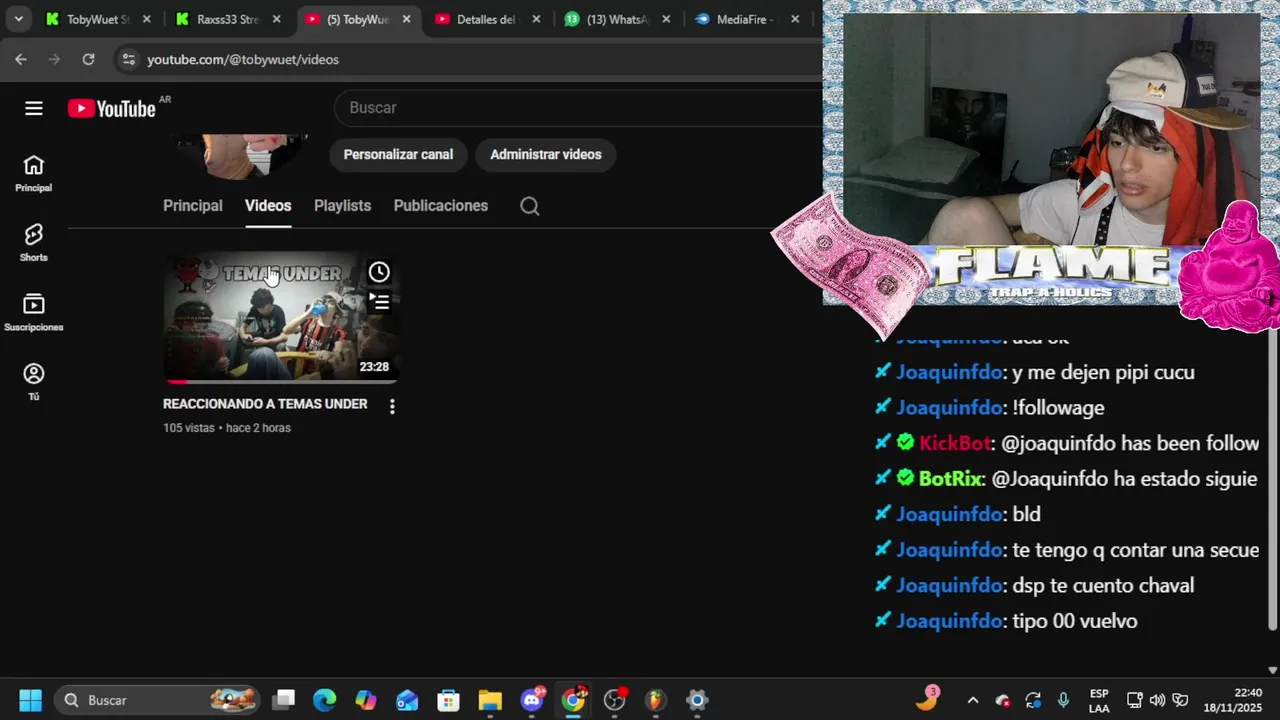
Task: Click browser back arrow
Action: [x=21, y=59]
